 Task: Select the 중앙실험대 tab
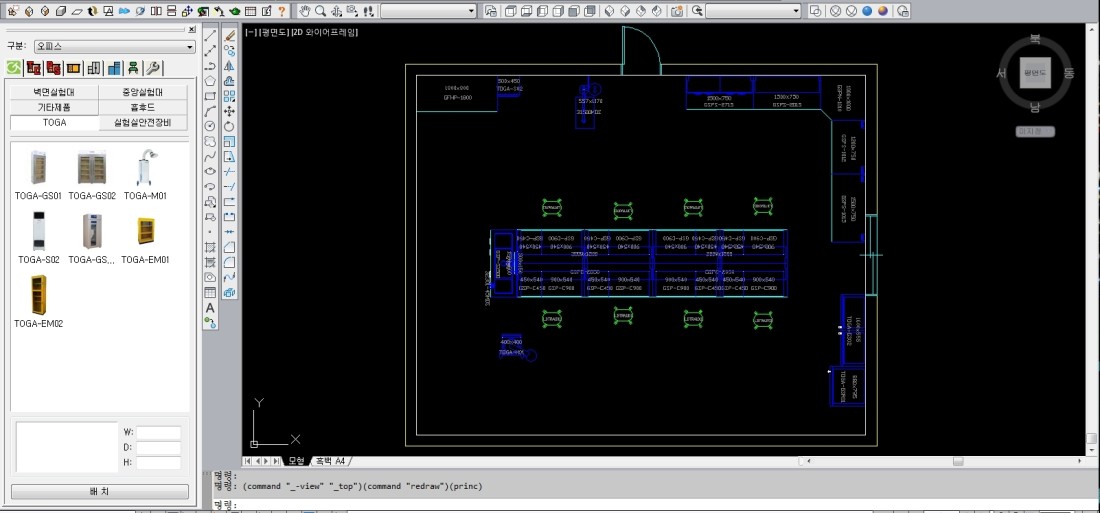tap(143, 92)
